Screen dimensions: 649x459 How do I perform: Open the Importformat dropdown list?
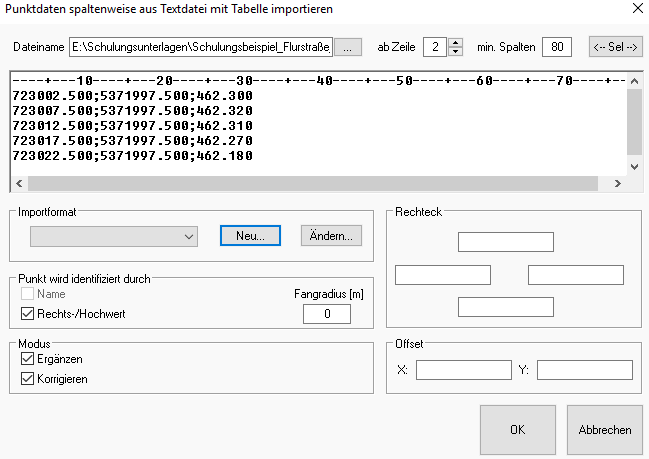click(x=189, y=236)
